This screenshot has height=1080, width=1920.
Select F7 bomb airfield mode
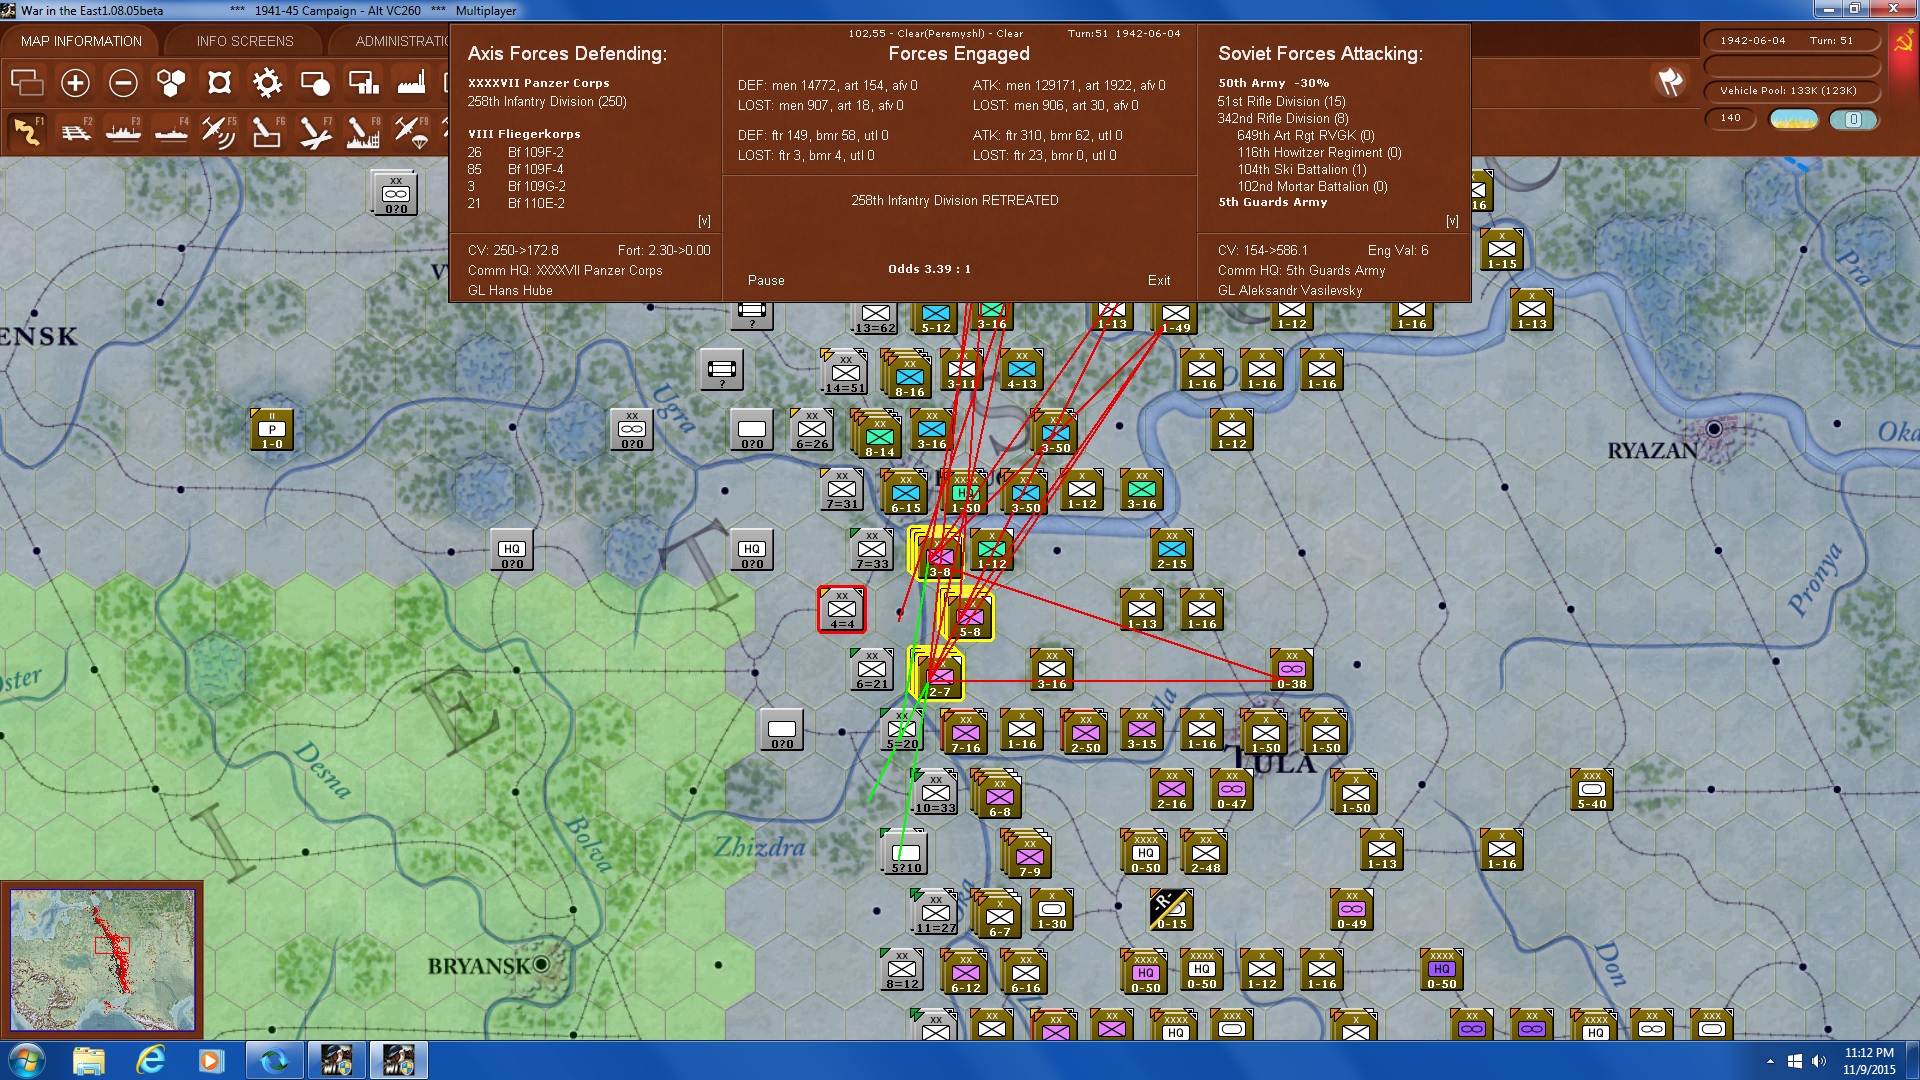(x=315, y=132)
